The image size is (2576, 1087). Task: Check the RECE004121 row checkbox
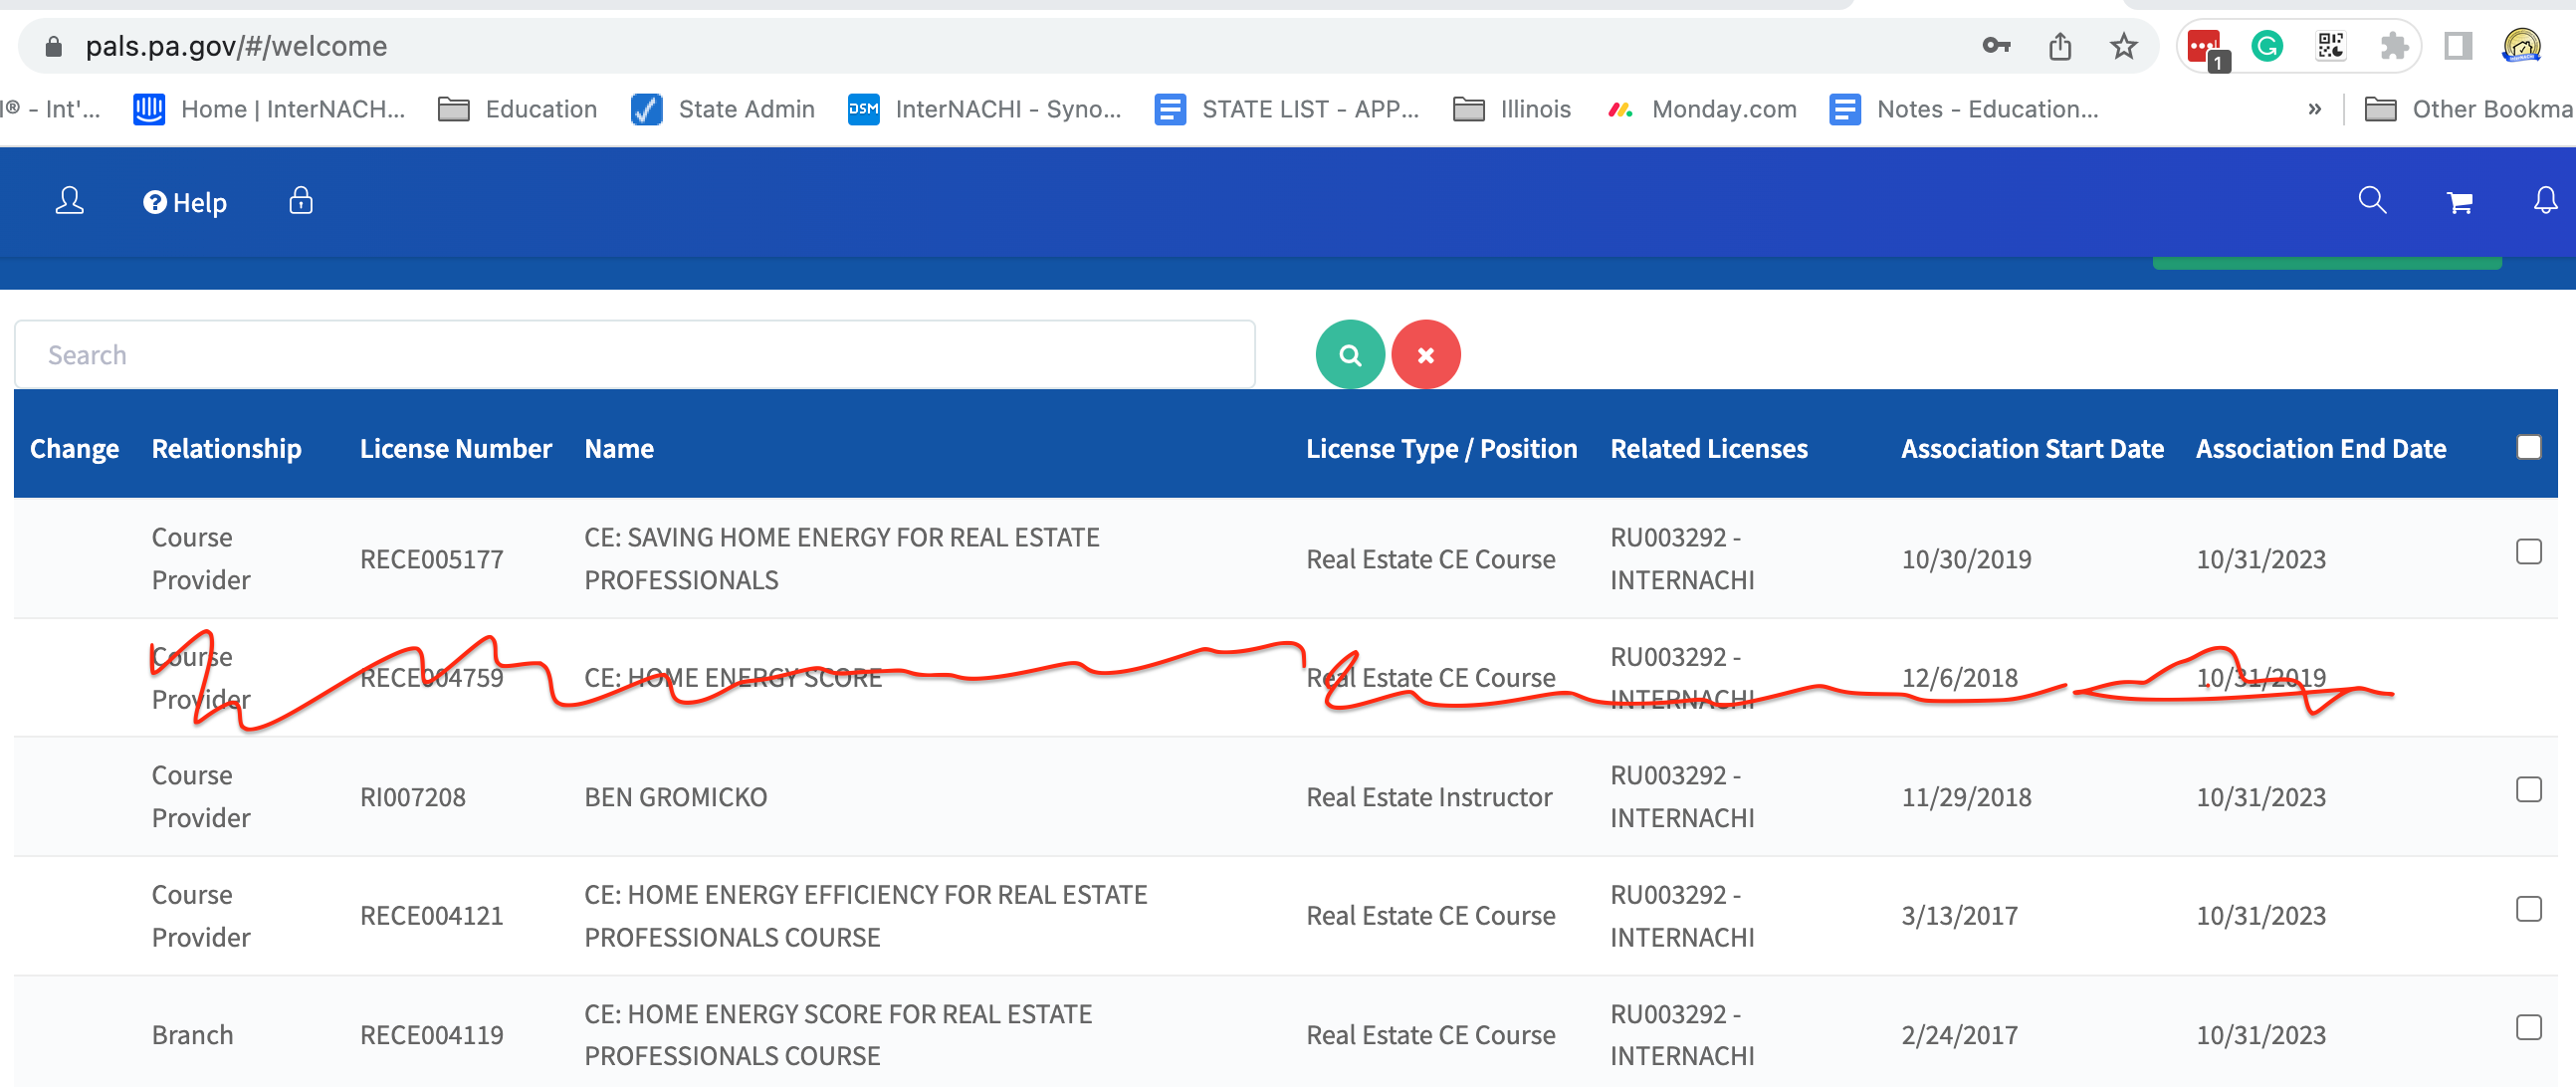tap(2528, 909)
